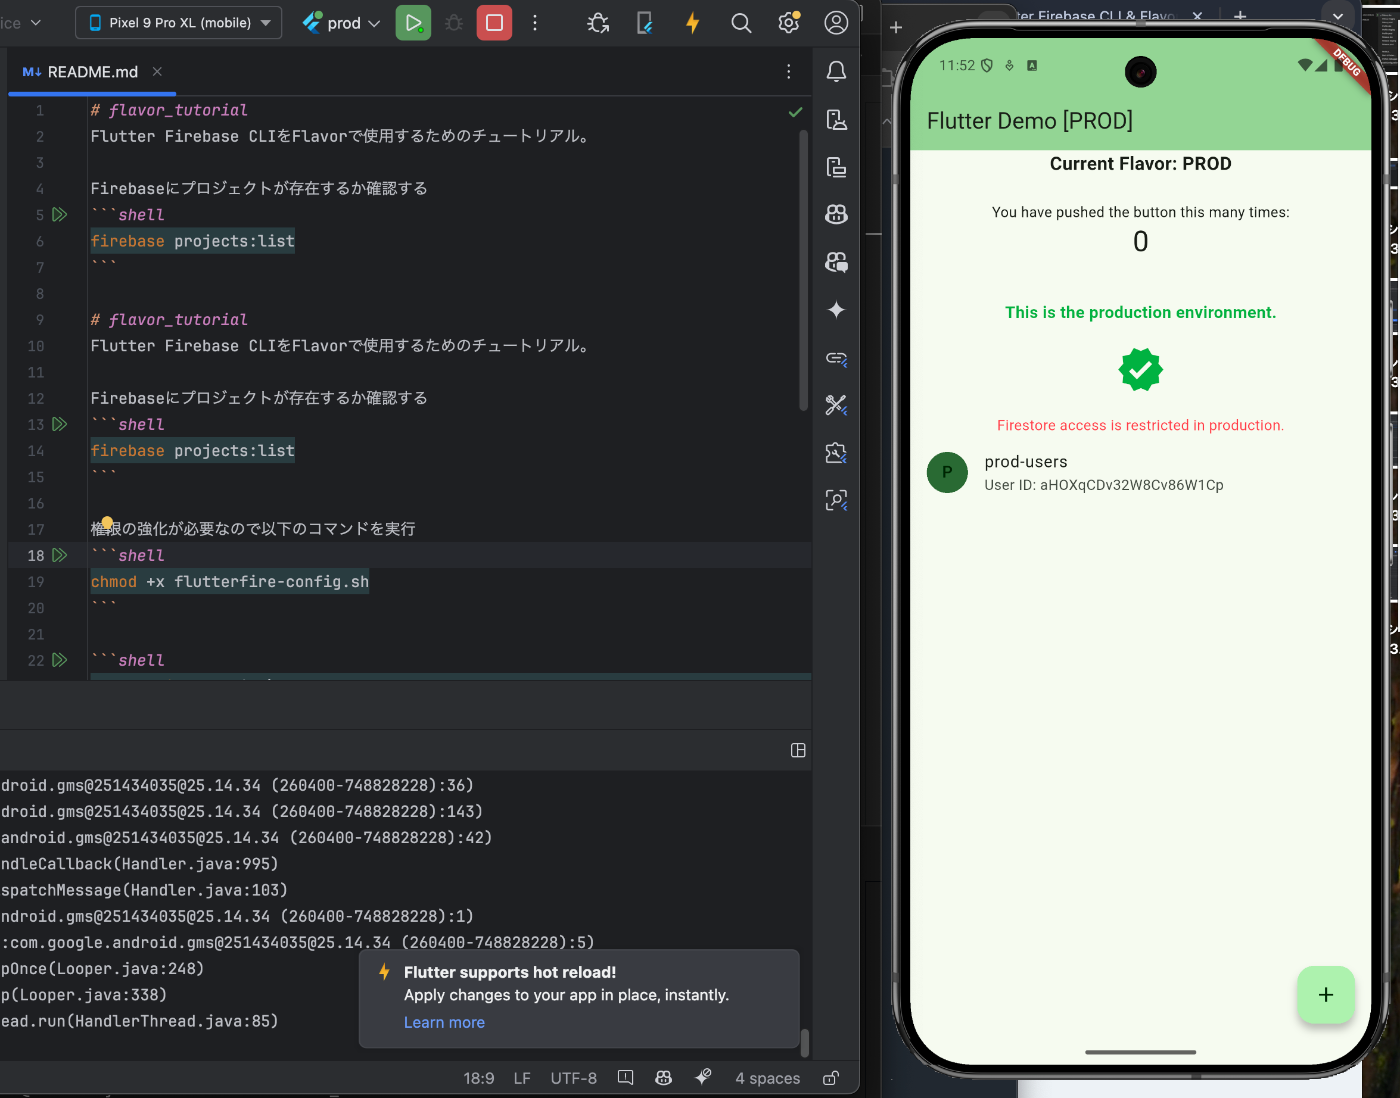
Task: Open line separator LF selector
Action: (522, 1078)
